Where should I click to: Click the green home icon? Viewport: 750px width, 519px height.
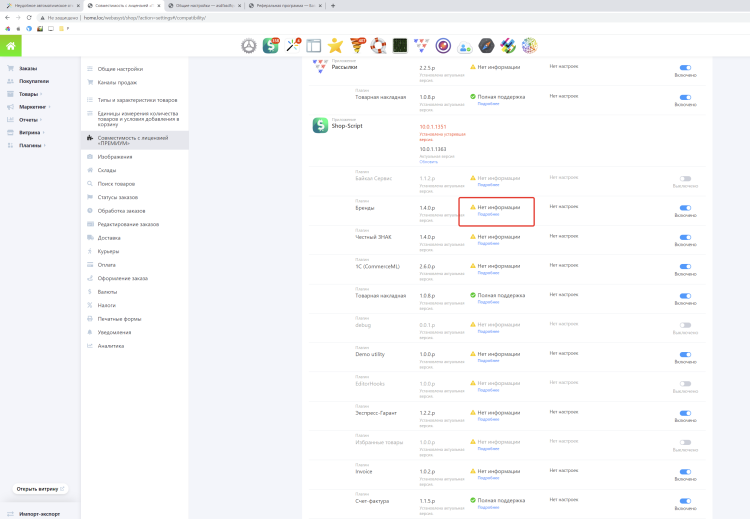pyautogui.click(x=10, y=46)
